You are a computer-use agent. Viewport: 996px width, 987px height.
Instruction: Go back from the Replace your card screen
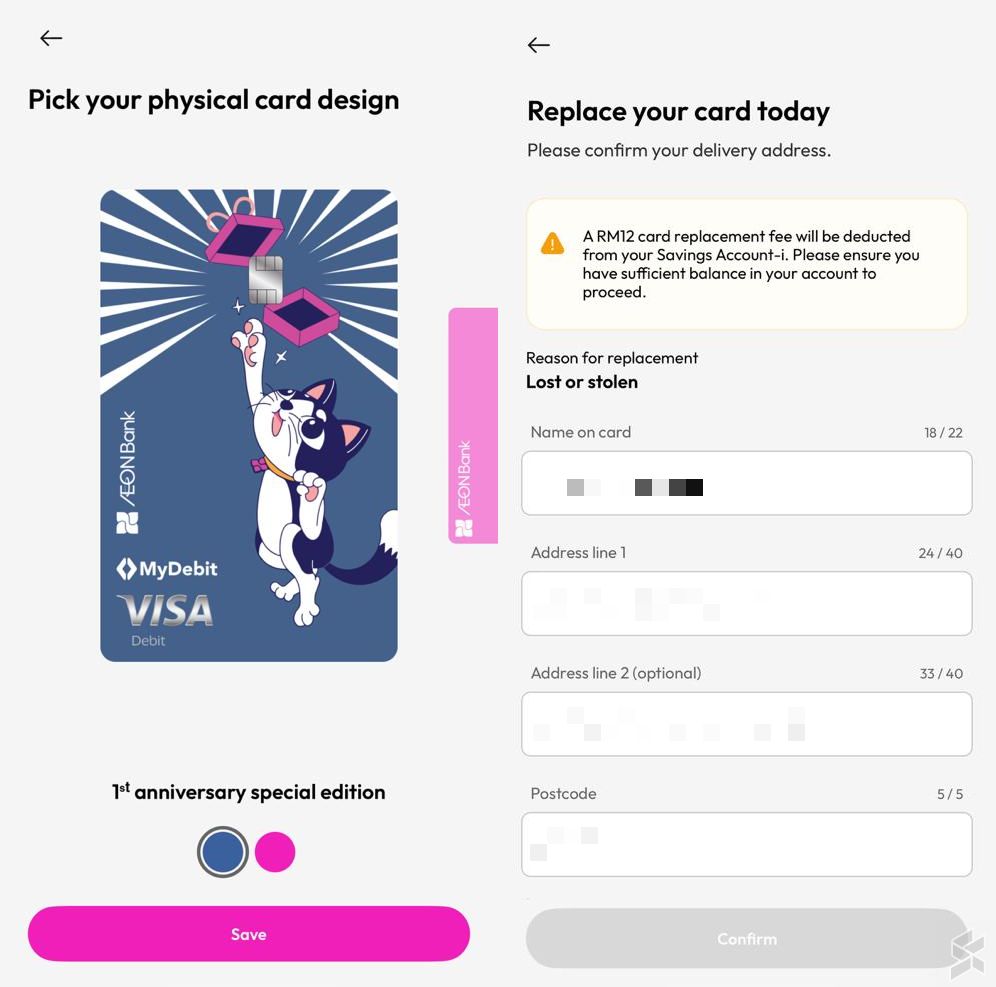pos(539,45)
